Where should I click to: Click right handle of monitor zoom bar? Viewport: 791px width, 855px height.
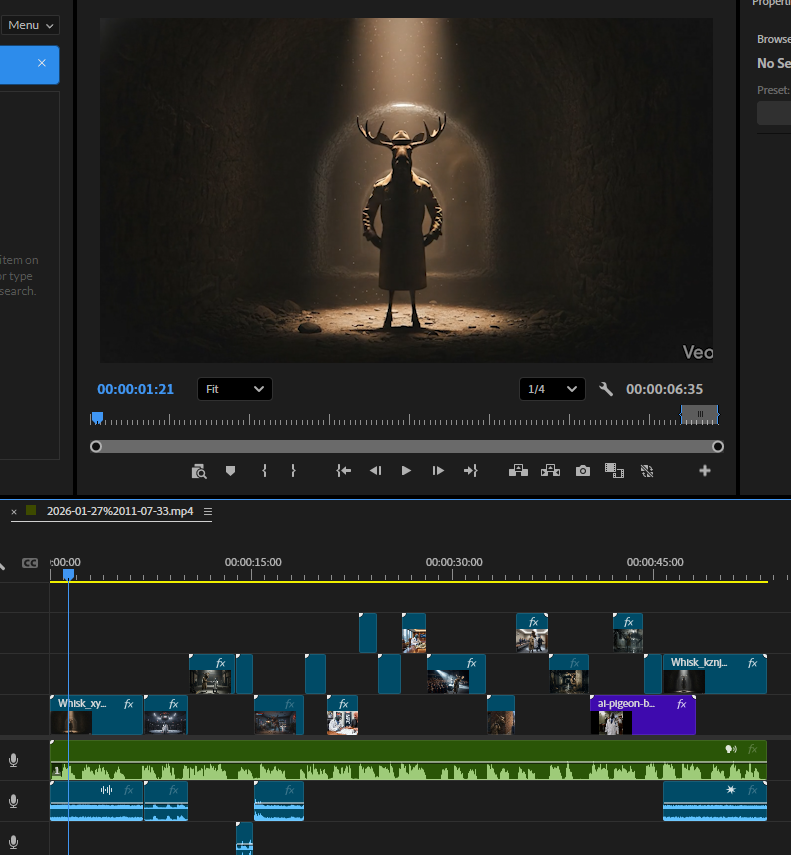[718, 447]
